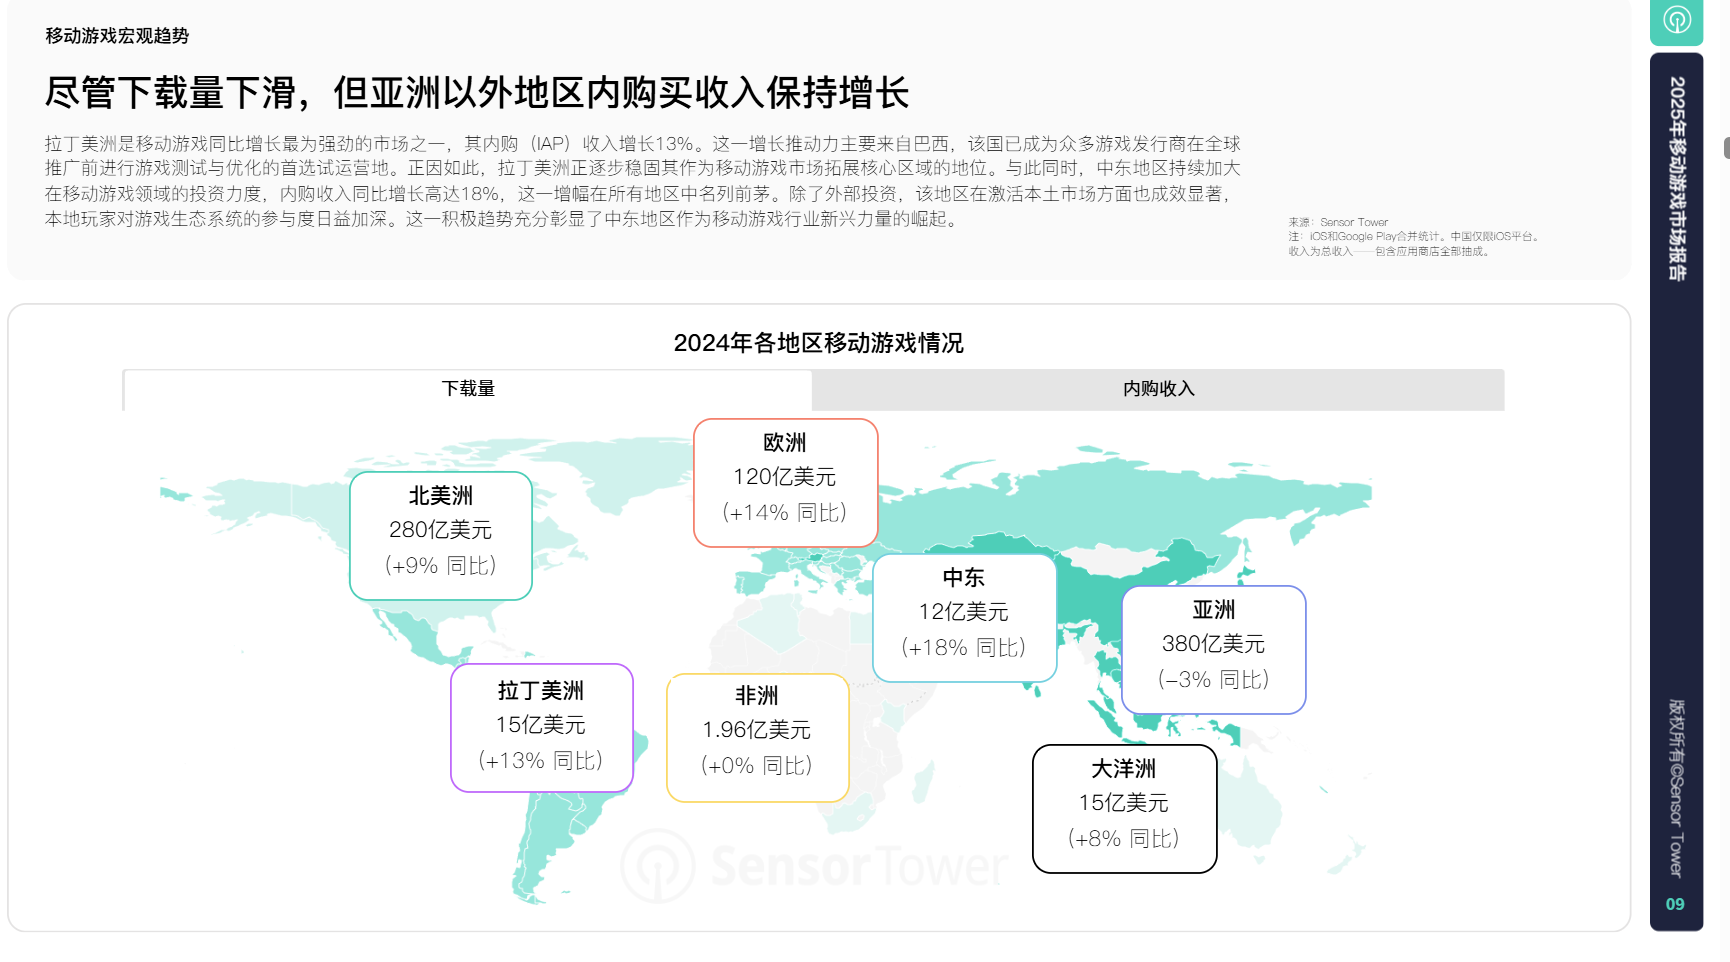The width and height of the screenshot is (1730, 962).
Task: Click the 亚洲 380亿美元 callout box
Action: [x=1213, y=650]
